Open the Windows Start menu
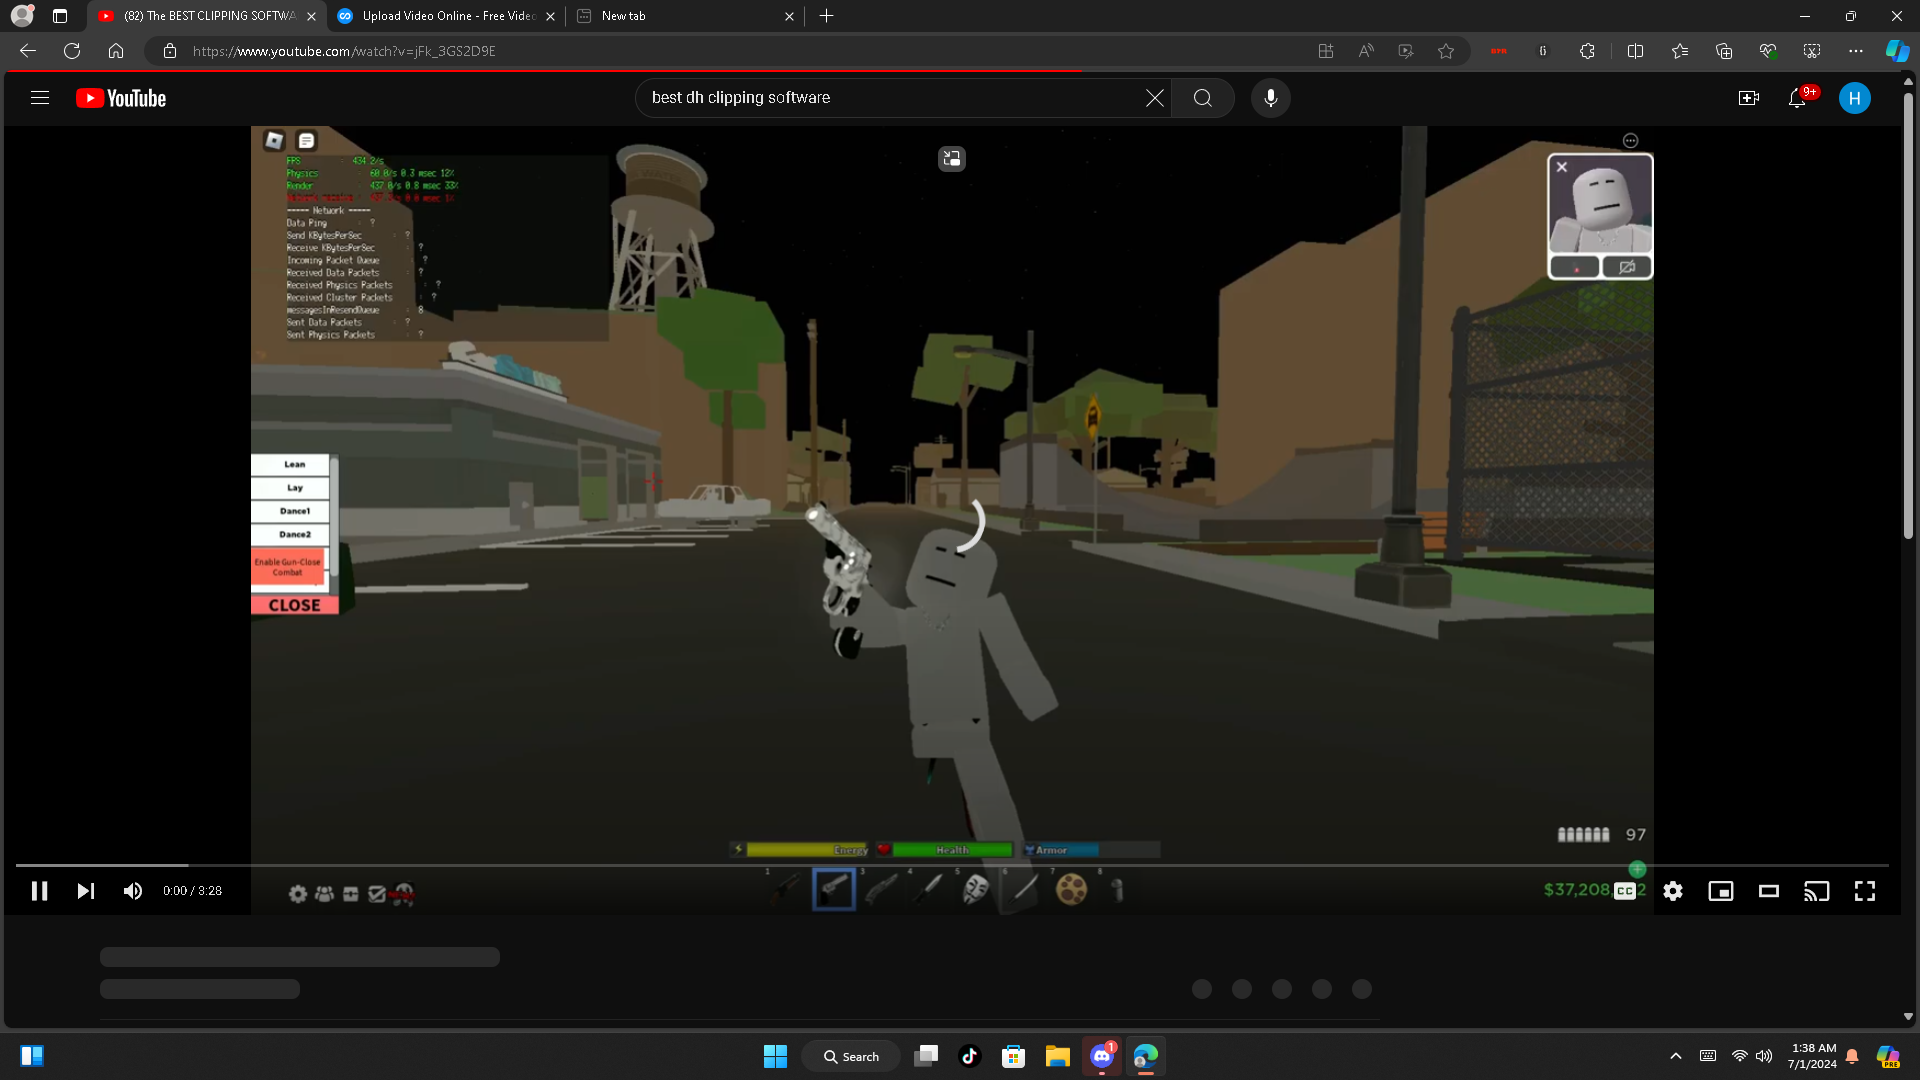Screen dimensions: 1920x1080 (775, 1056)
